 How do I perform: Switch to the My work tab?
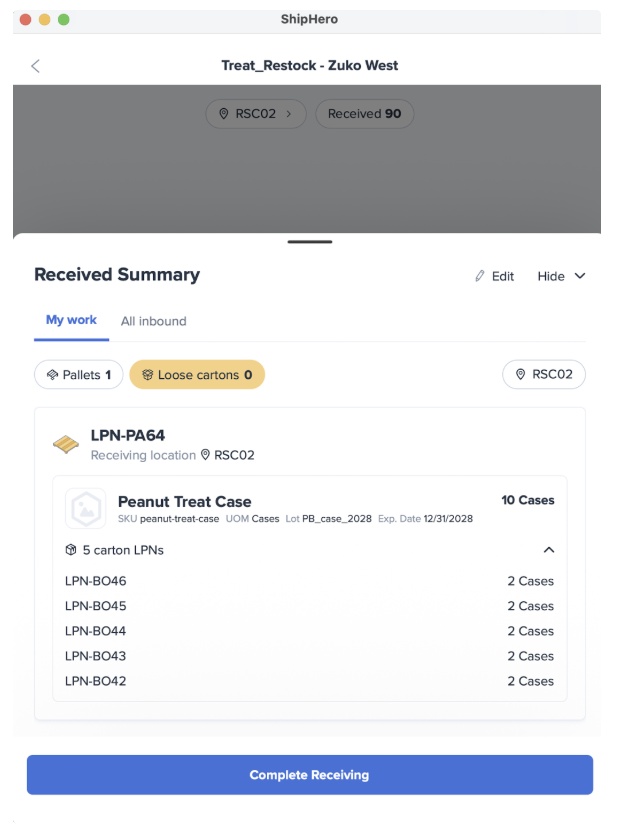point(71,320)
